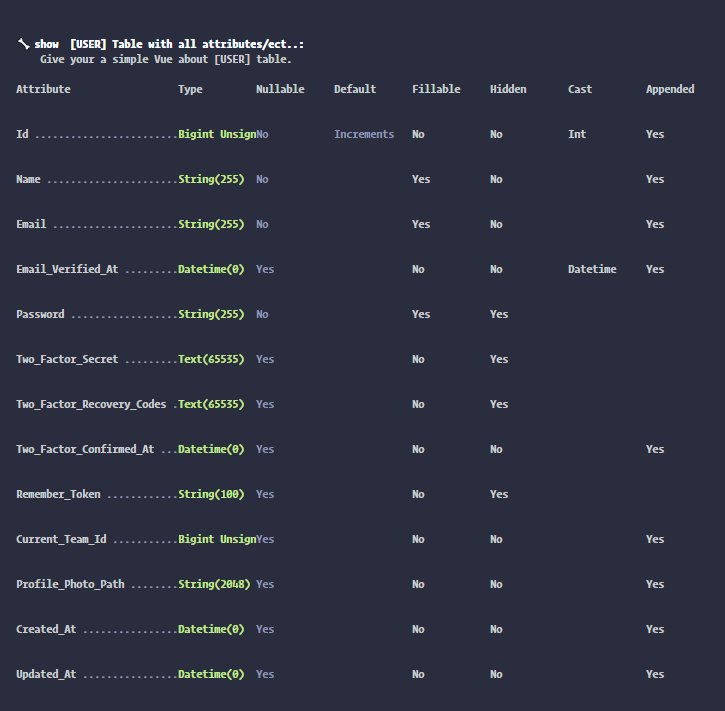Click Nullable 'Yes' in Email_Verified_At row
Viewport: 725px width, 711px height.
pyautogui.click(x=265, y=269)
